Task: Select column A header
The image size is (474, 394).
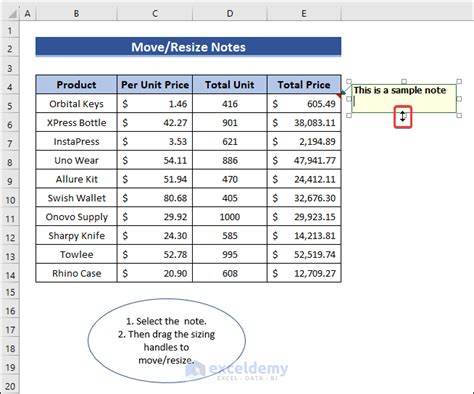Action: pyautogui.click(x=28, y=14)
